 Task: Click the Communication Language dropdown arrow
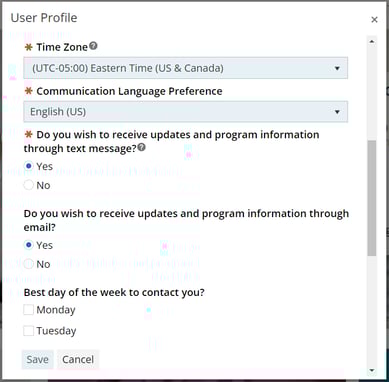pyautogui.click(x=337, y=112)
